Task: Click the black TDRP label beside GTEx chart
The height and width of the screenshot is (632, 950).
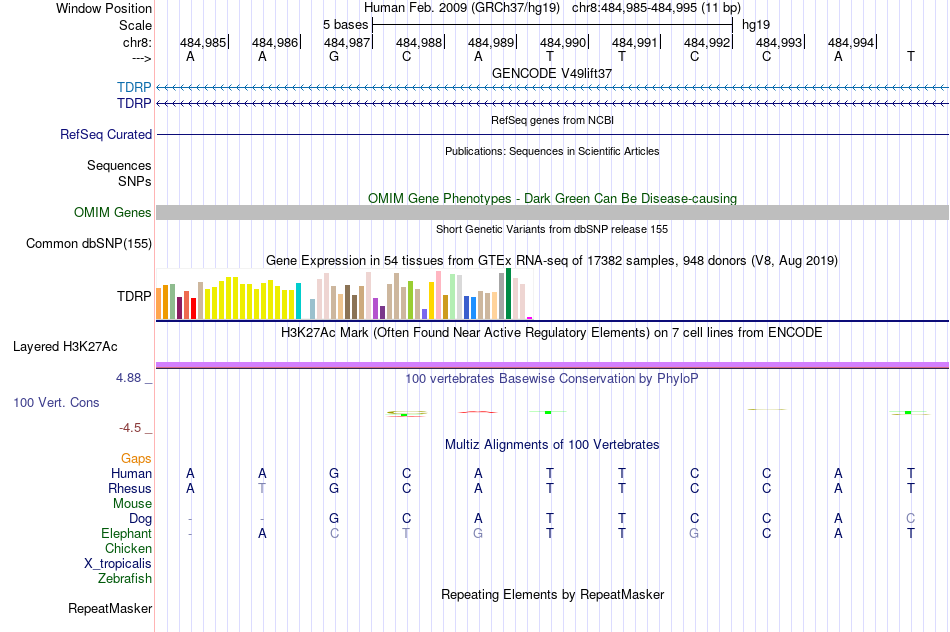Action: (x=134, y=296)
